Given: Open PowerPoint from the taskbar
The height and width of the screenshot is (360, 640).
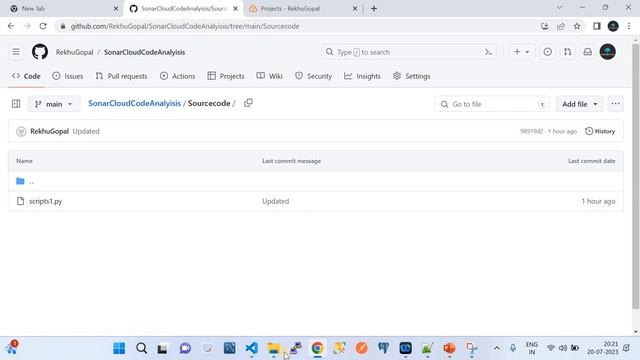Looking at the screenshot, I should click(x=449, y=348).
